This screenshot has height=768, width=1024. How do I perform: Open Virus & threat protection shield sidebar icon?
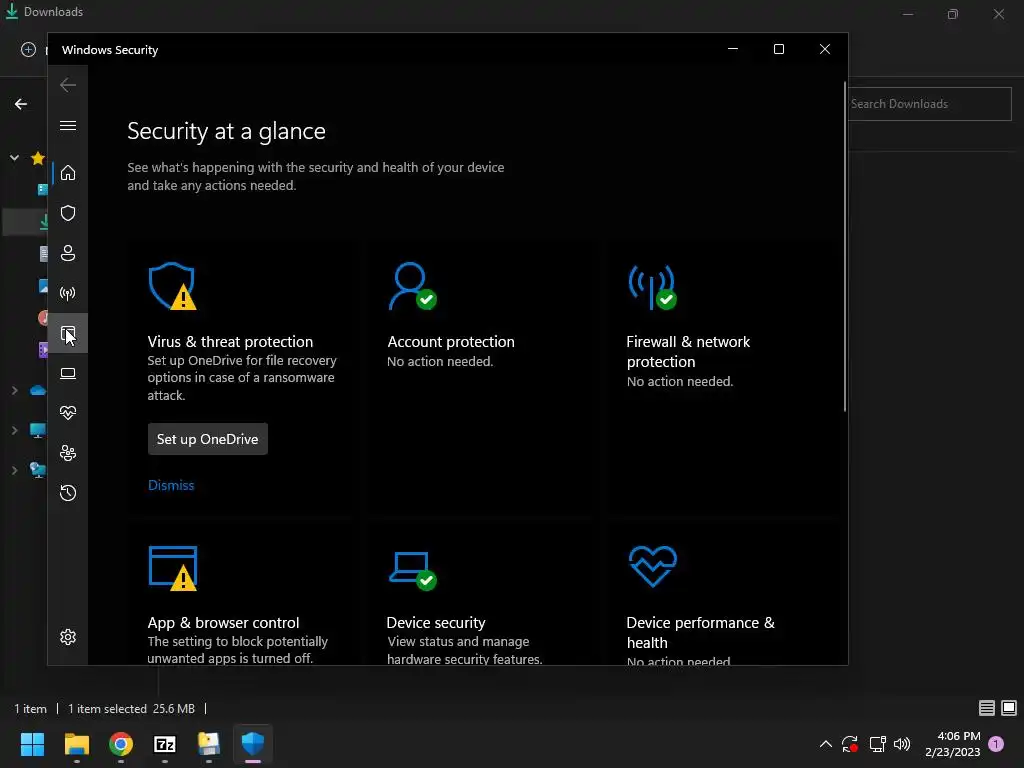tap(68, 213)
